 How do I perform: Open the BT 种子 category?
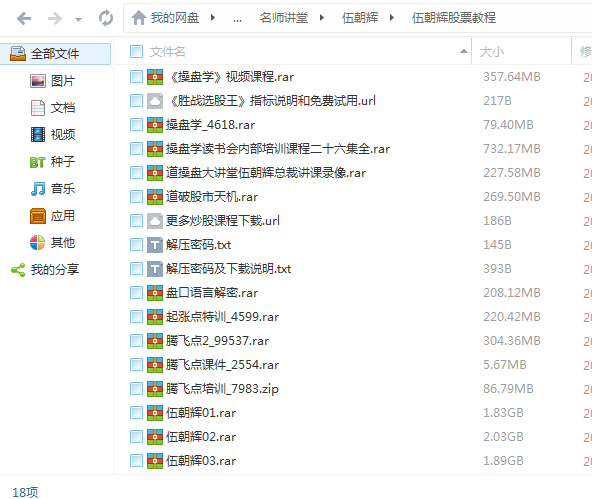point(52,162)
